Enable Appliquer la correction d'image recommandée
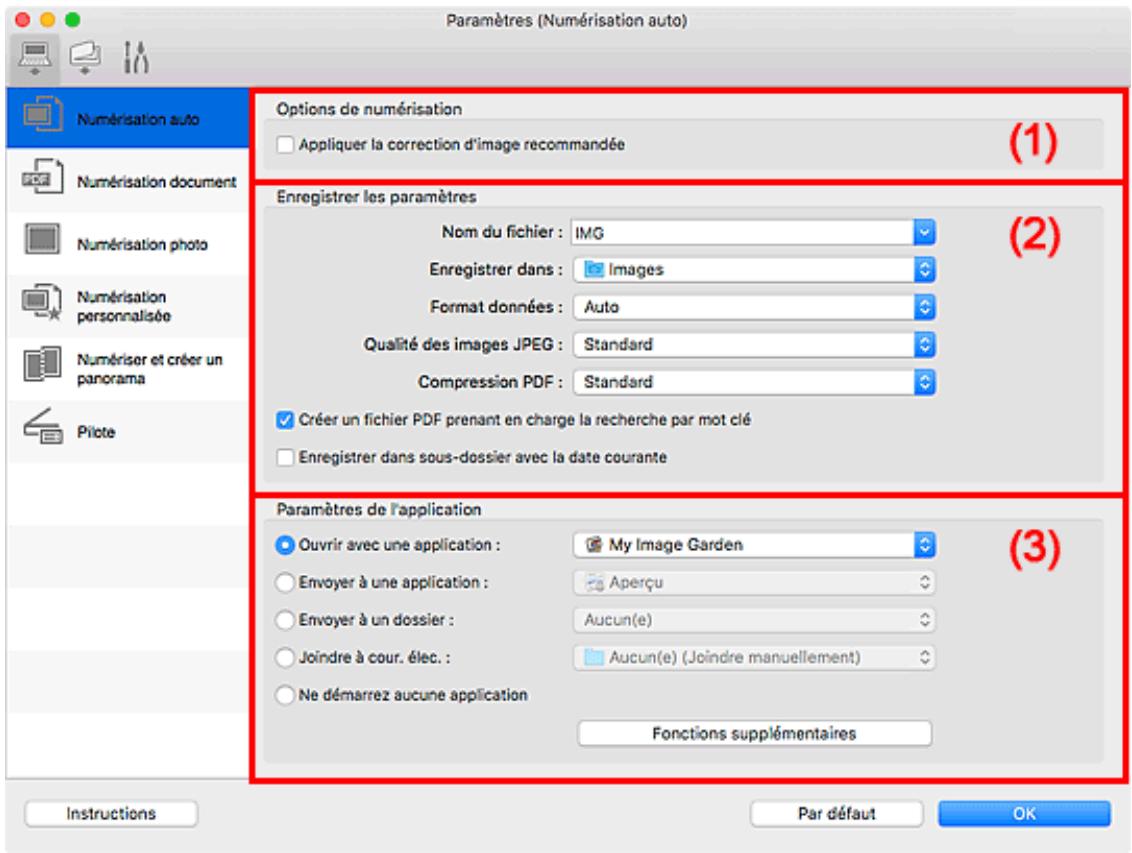This screenshot has width=1132, height=853. 286,145
